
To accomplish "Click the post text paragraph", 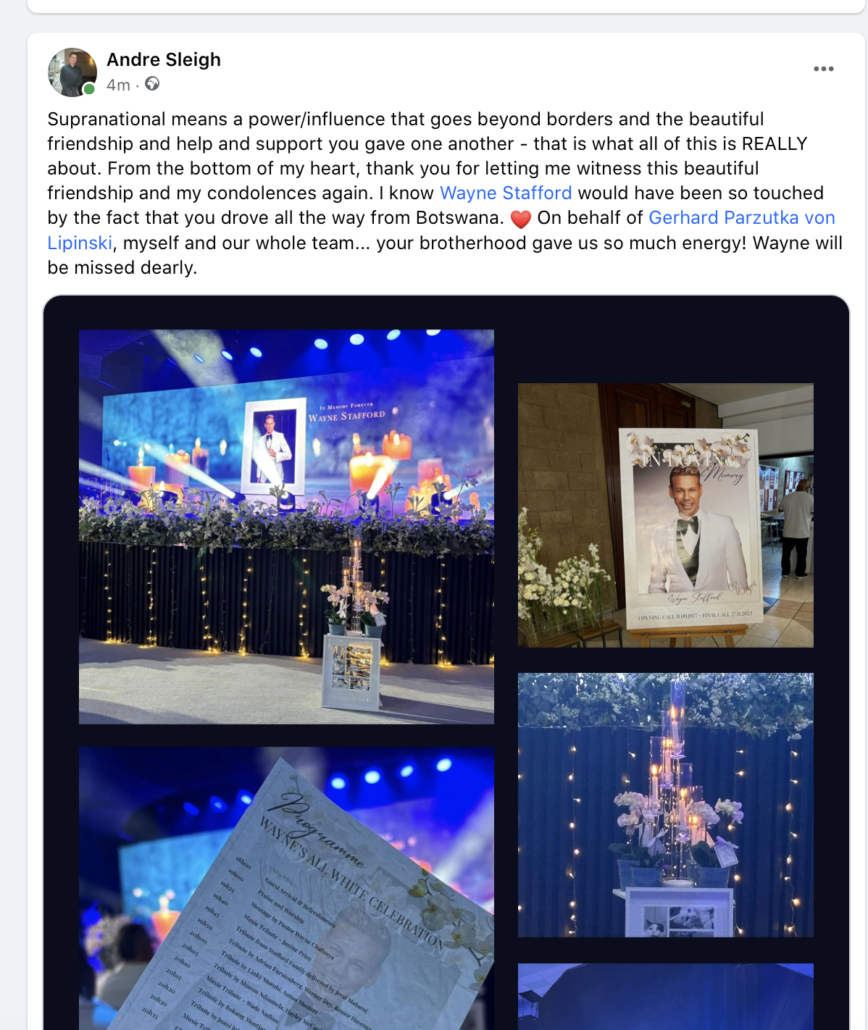I will pos(445,193).
